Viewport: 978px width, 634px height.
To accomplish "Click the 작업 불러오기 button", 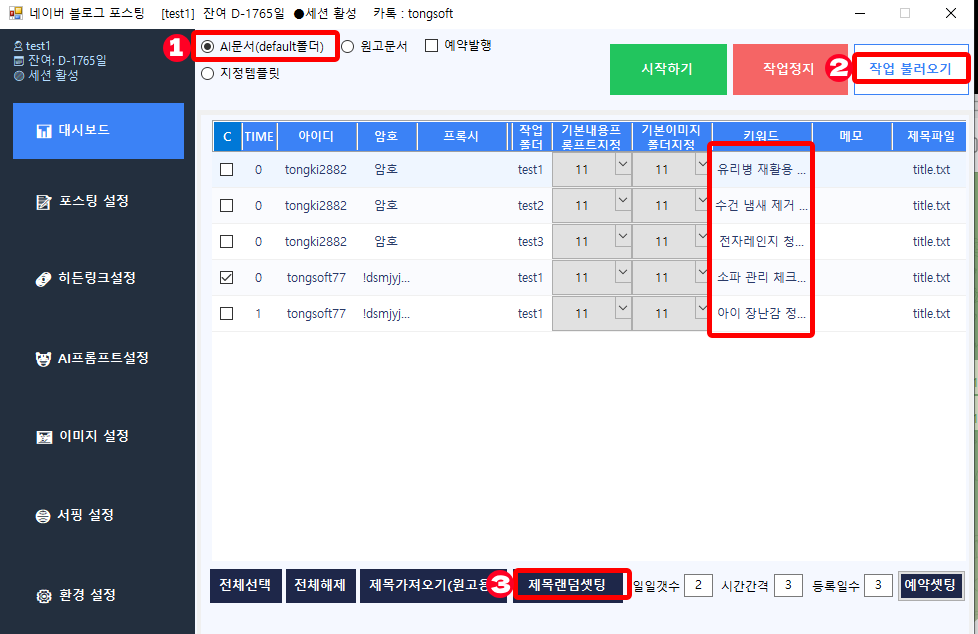I will pyautogui.click(x=910, y=68).
